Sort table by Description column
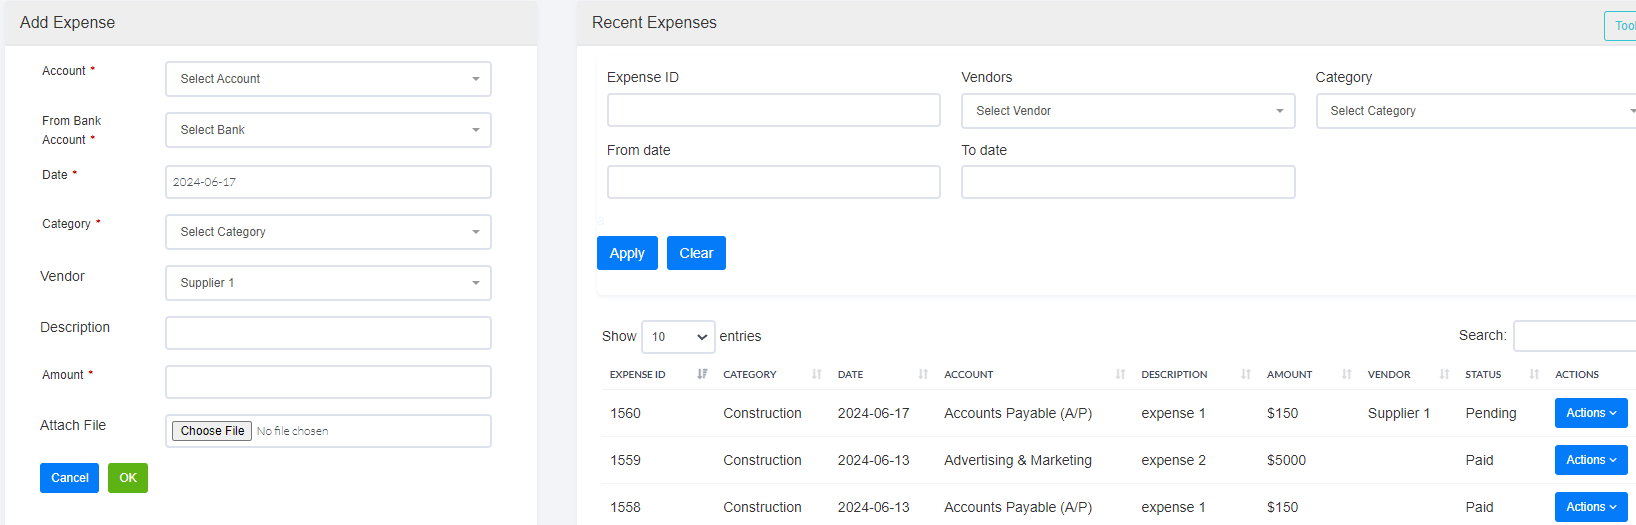 pos(1174,375)
